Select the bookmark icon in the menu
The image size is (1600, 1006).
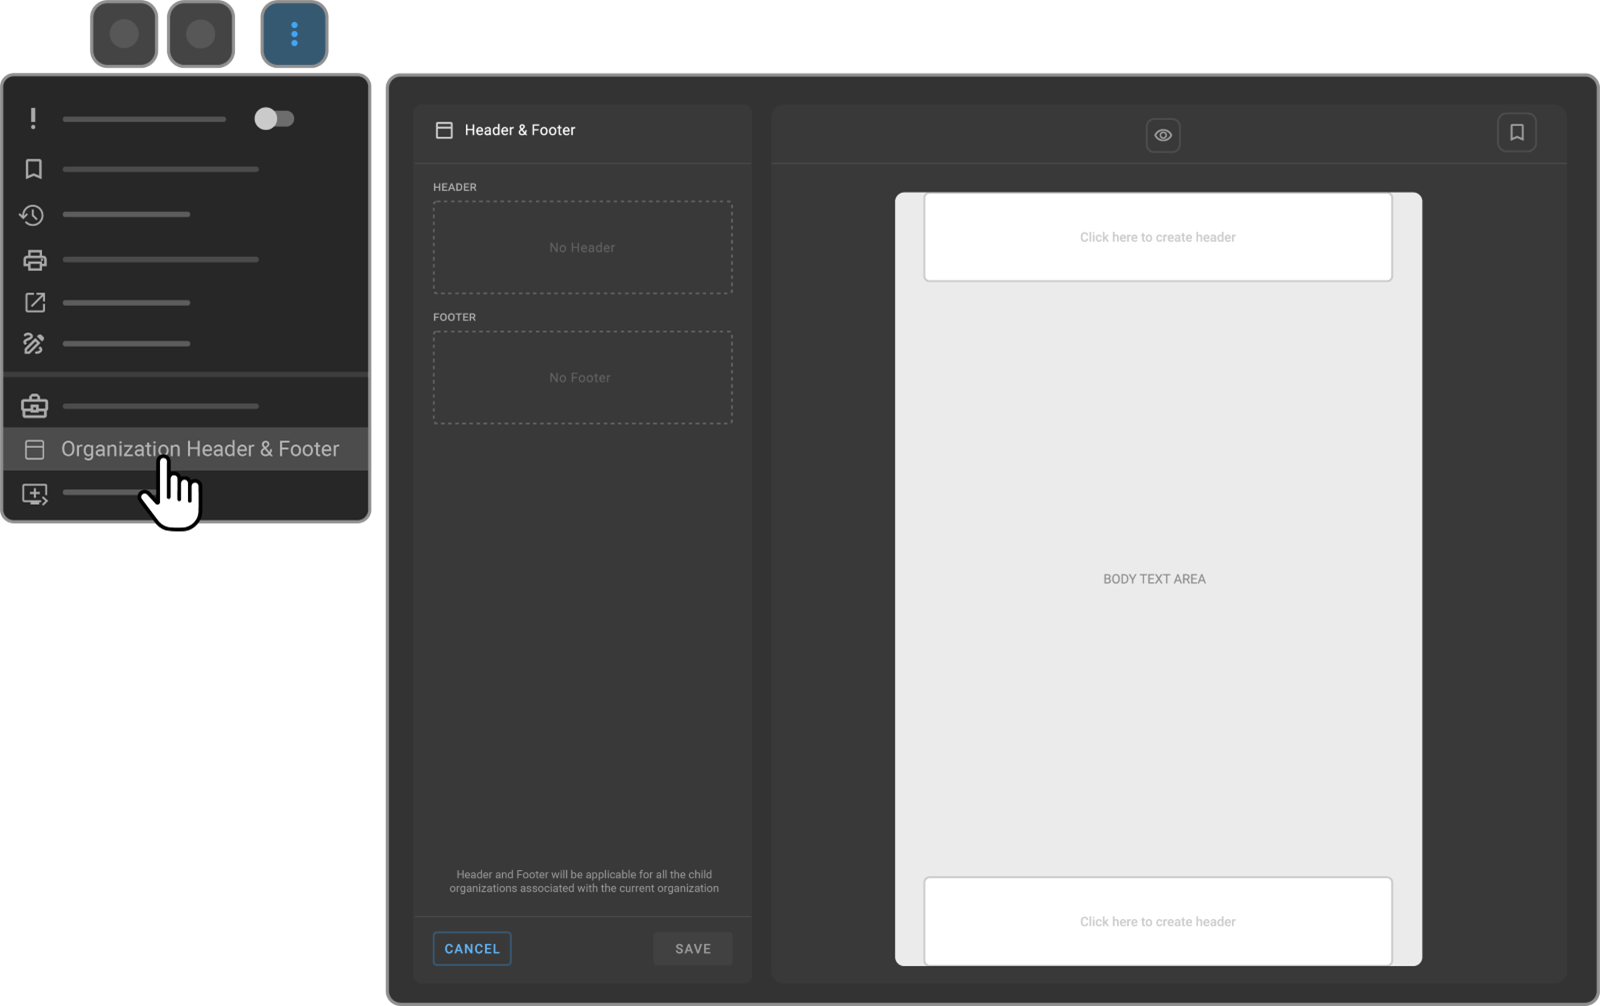click(x=33, y=169)
